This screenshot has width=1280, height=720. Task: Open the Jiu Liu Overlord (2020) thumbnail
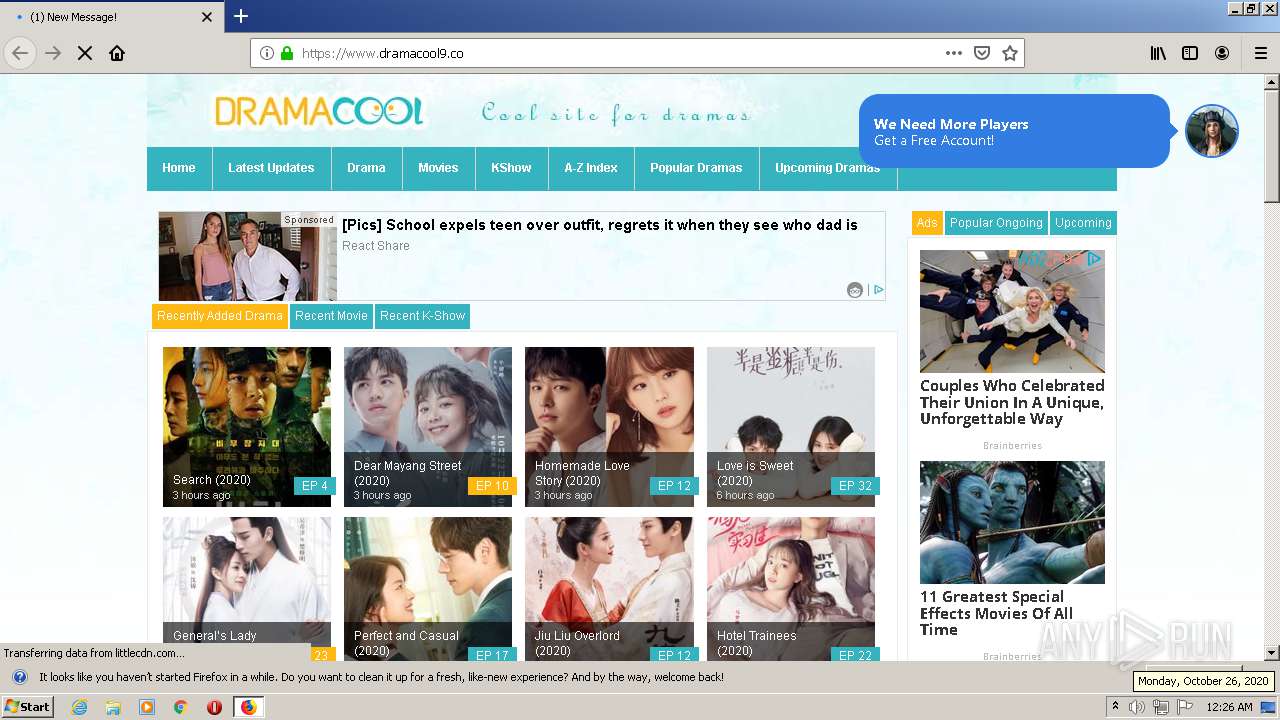tap(609, 589)
